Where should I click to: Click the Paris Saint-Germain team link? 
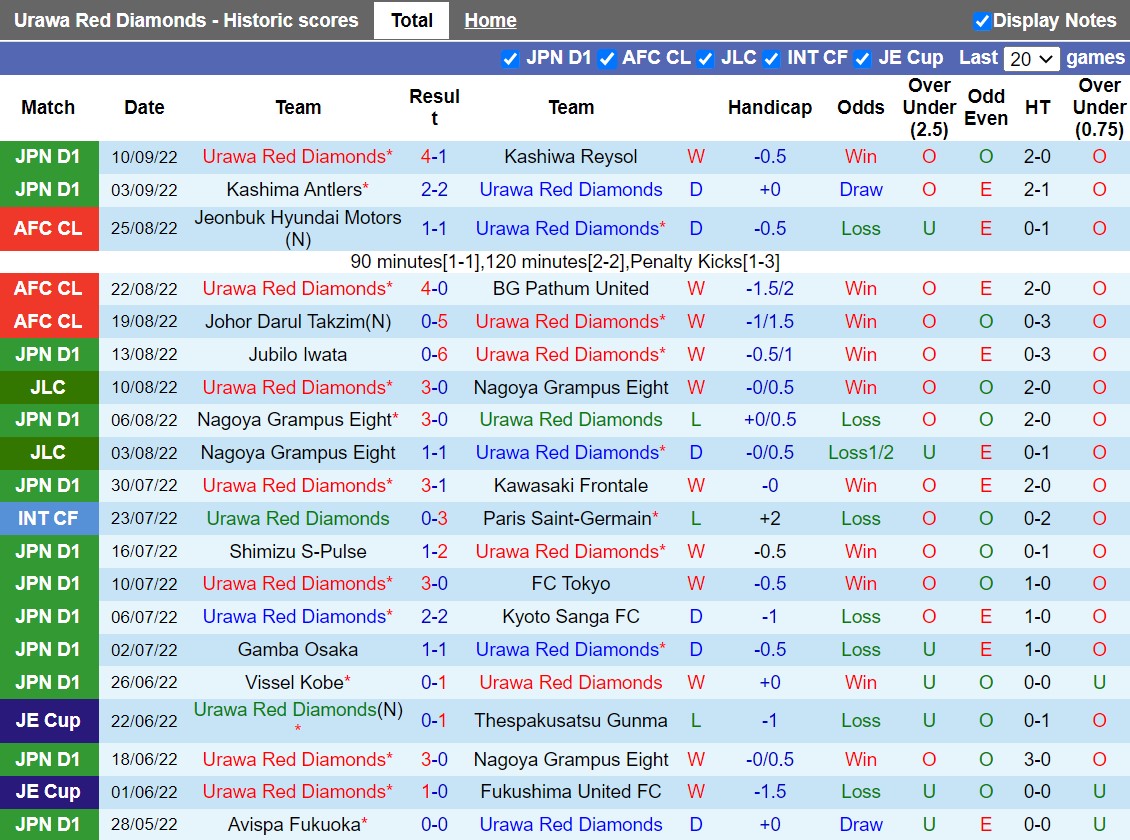click(x=567, y=518)
